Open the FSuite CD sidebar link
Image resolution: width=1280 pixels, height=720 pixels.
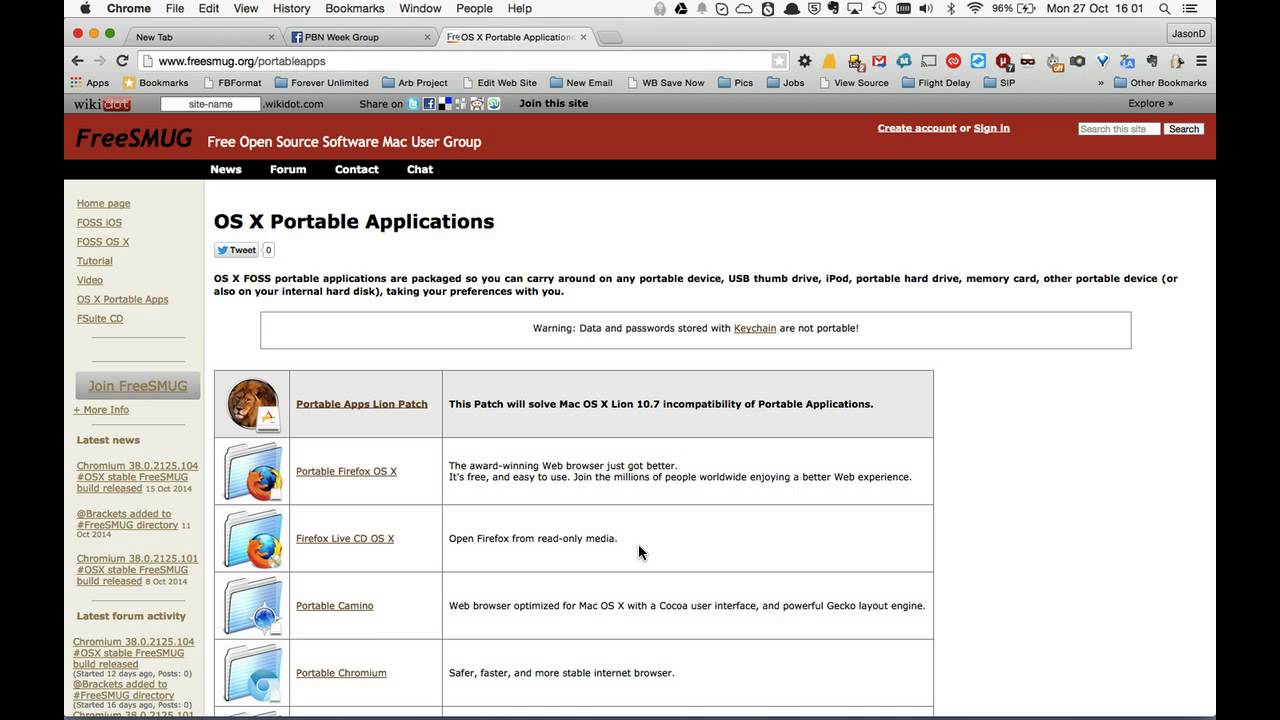click(100, 318)
